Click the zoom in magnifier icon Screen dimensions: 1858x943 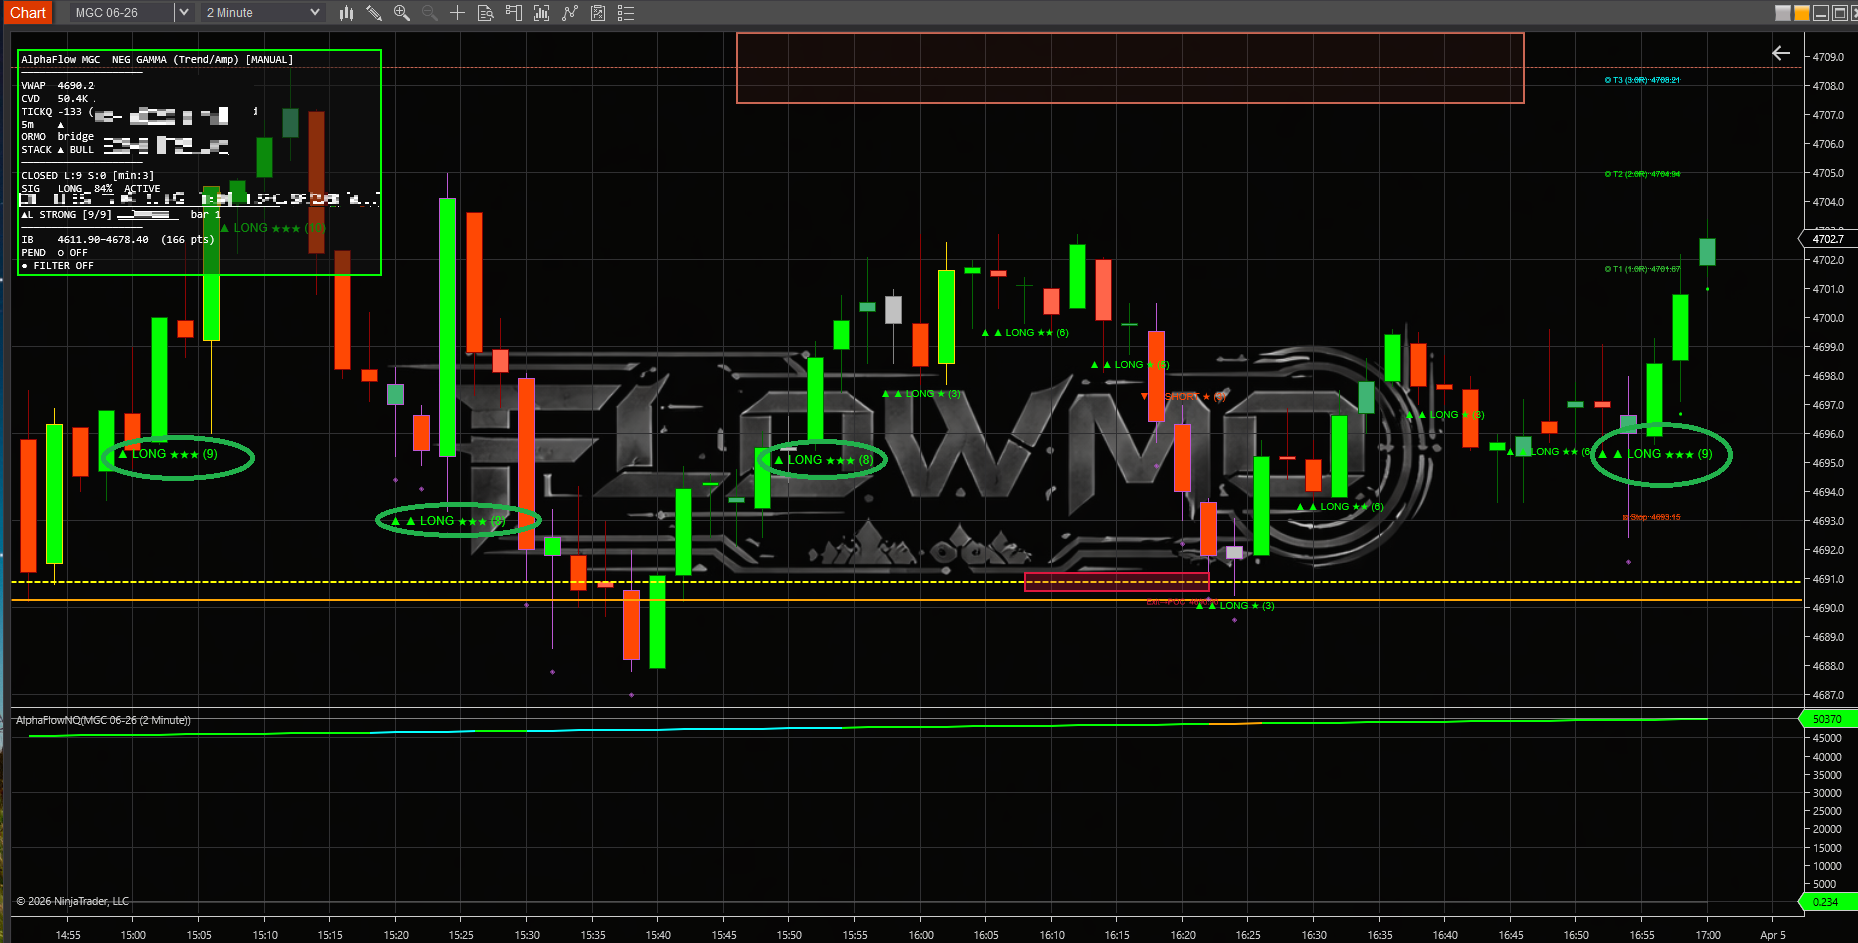coord(402,13)
